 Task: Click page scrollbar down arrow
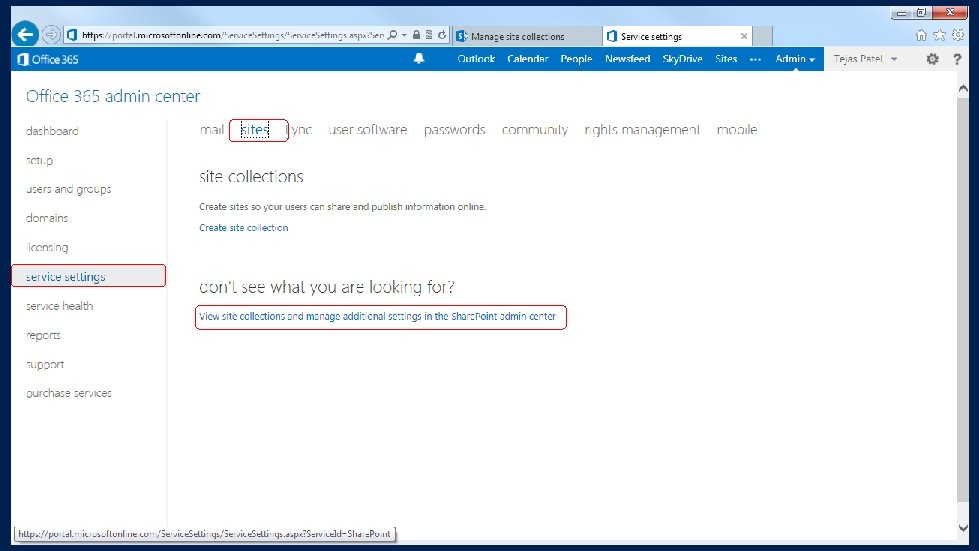[963, 528]
